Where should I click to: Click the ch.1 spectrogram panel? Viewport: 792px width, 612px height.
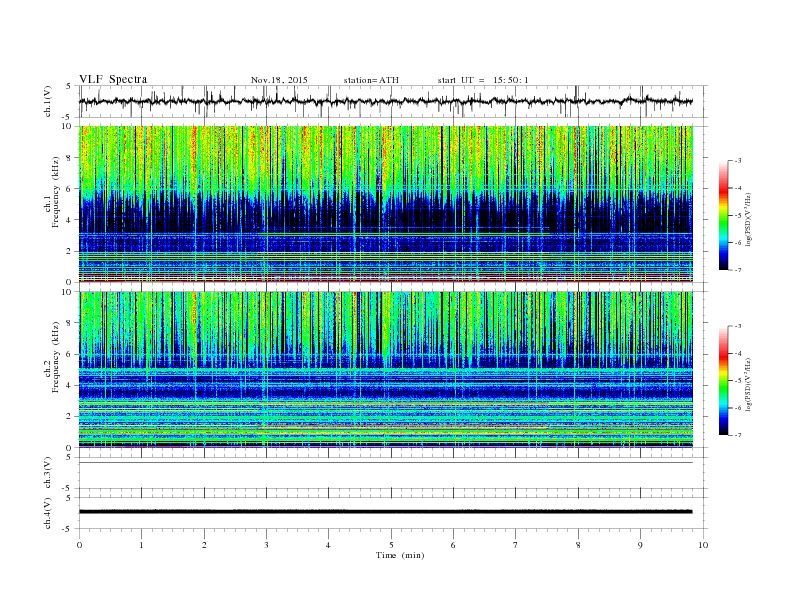(x=385, y=204)
